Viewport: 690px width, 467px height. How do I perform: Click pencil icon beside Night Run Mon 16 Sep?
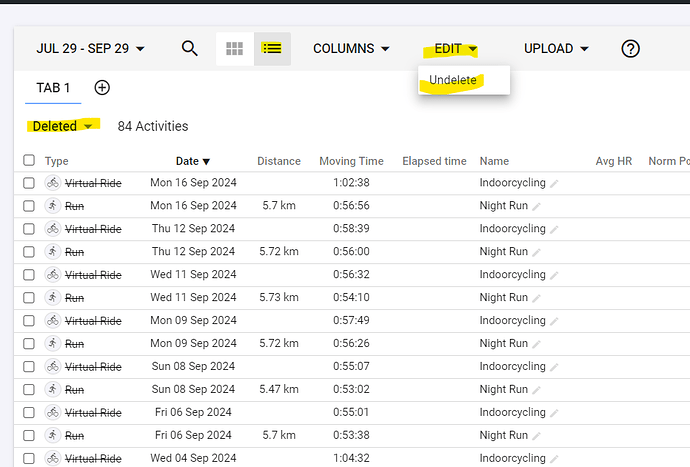tap(536, 206)
